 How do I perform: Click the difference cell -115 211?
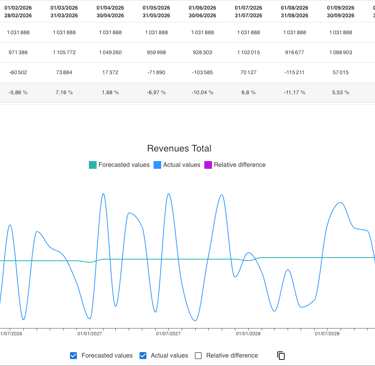tap(294, 72)
